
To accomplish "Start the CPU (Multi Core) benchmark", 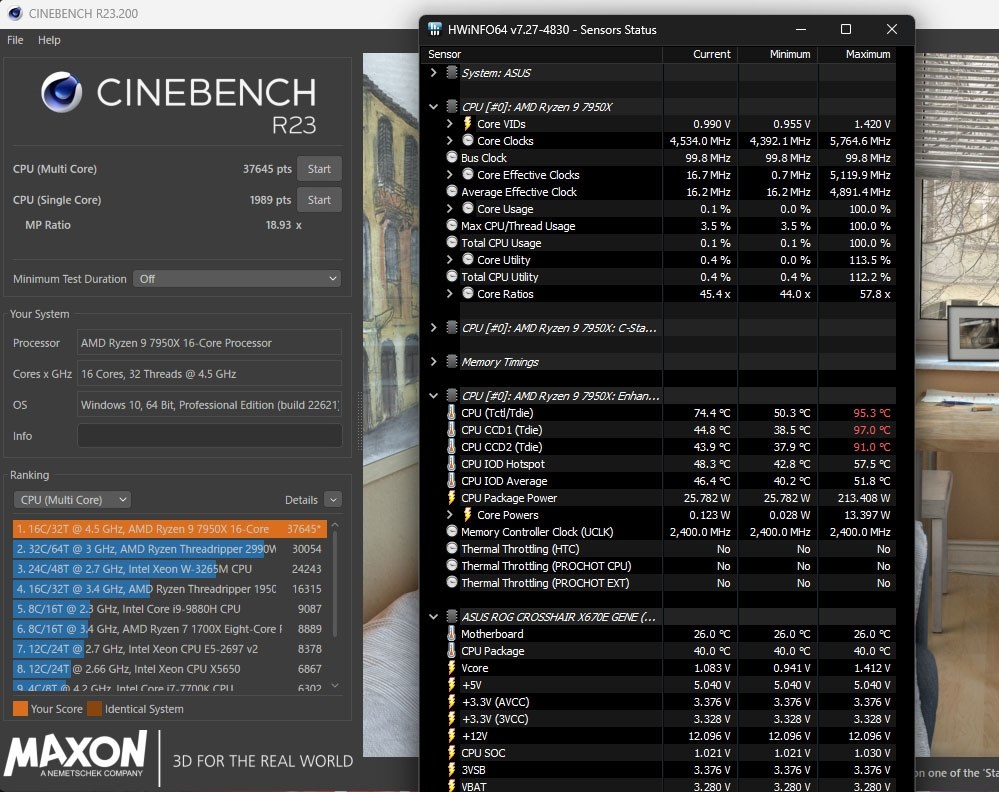I will 319,169.
